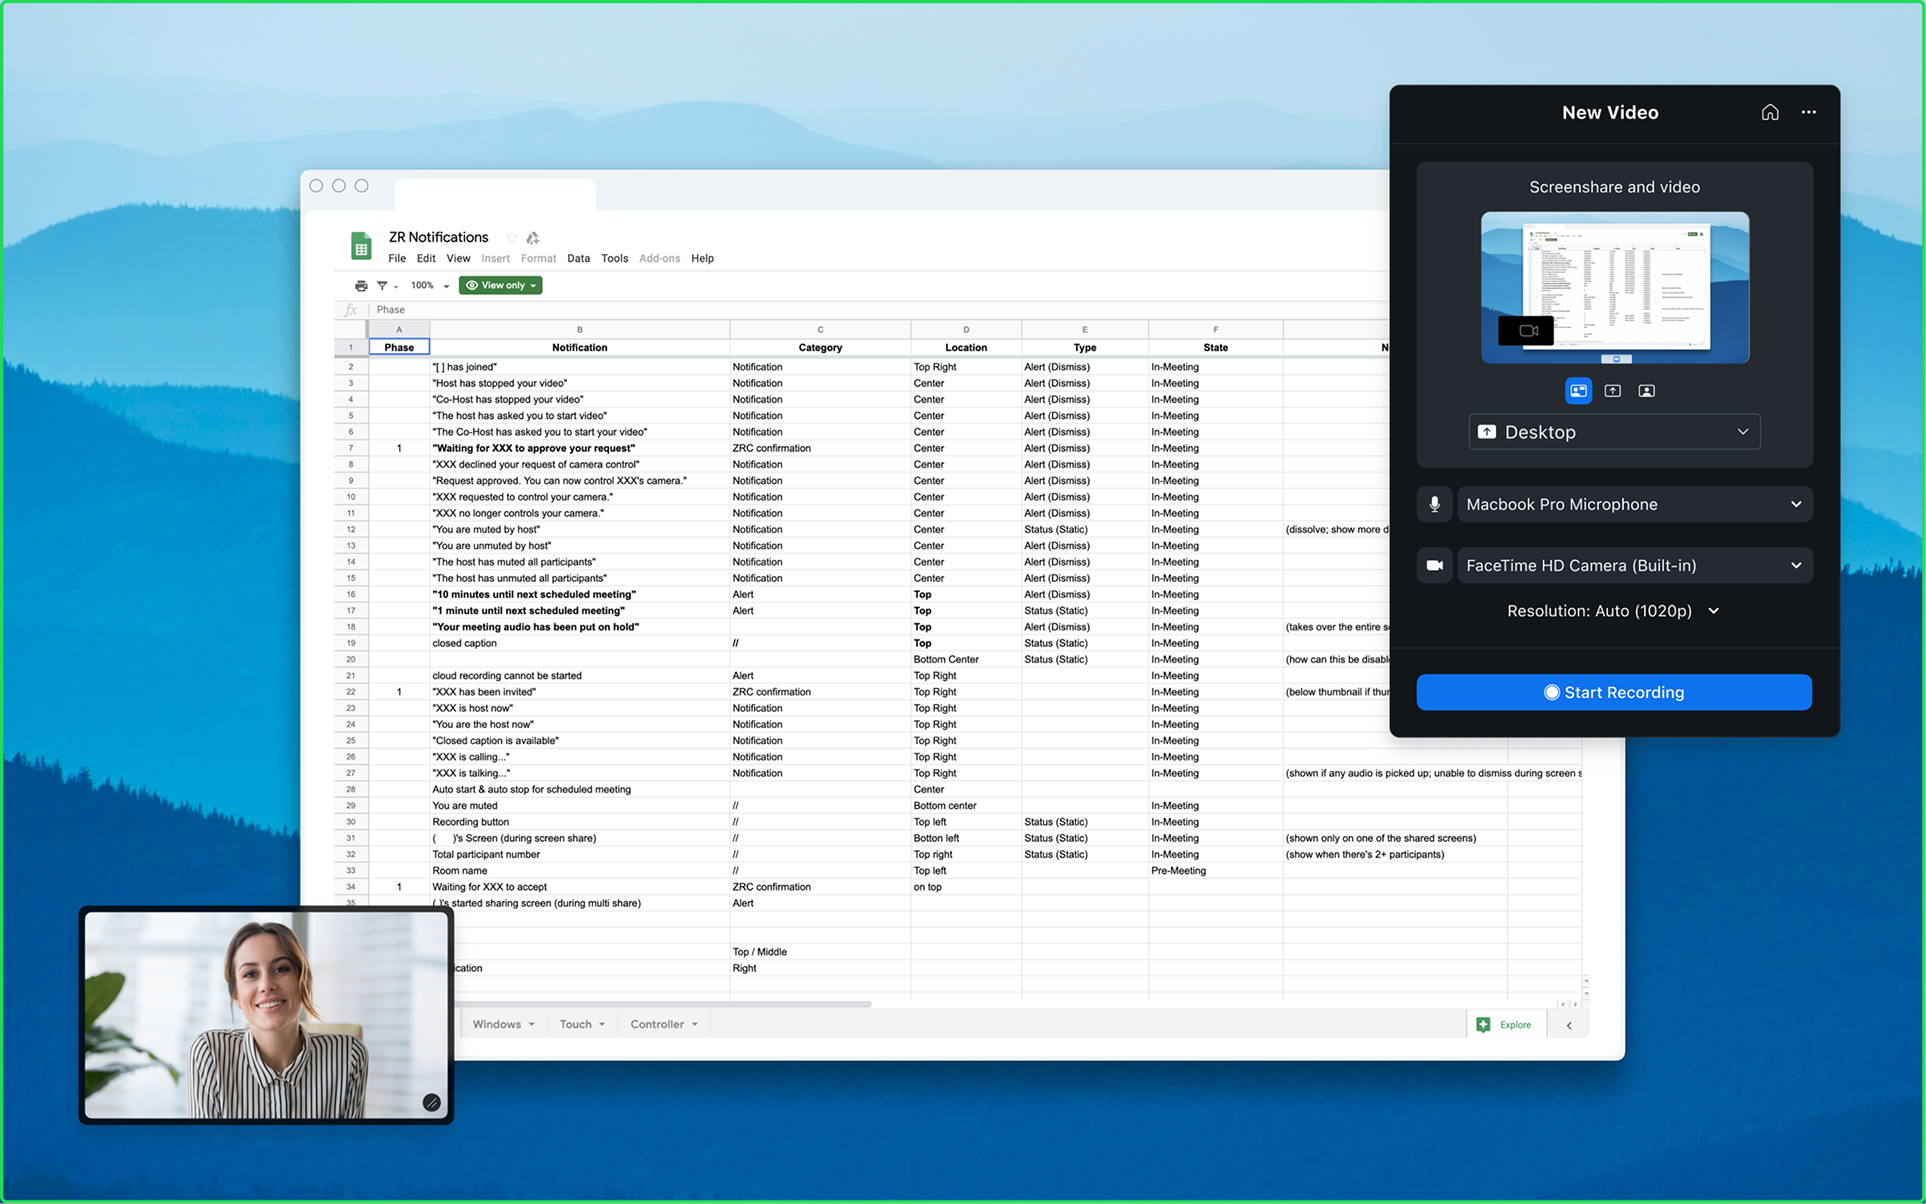The width and height of the screenshot is (1926, 1204).
Task: Click the Explore icon at sheet bottom
Action: point(1484,1025)
